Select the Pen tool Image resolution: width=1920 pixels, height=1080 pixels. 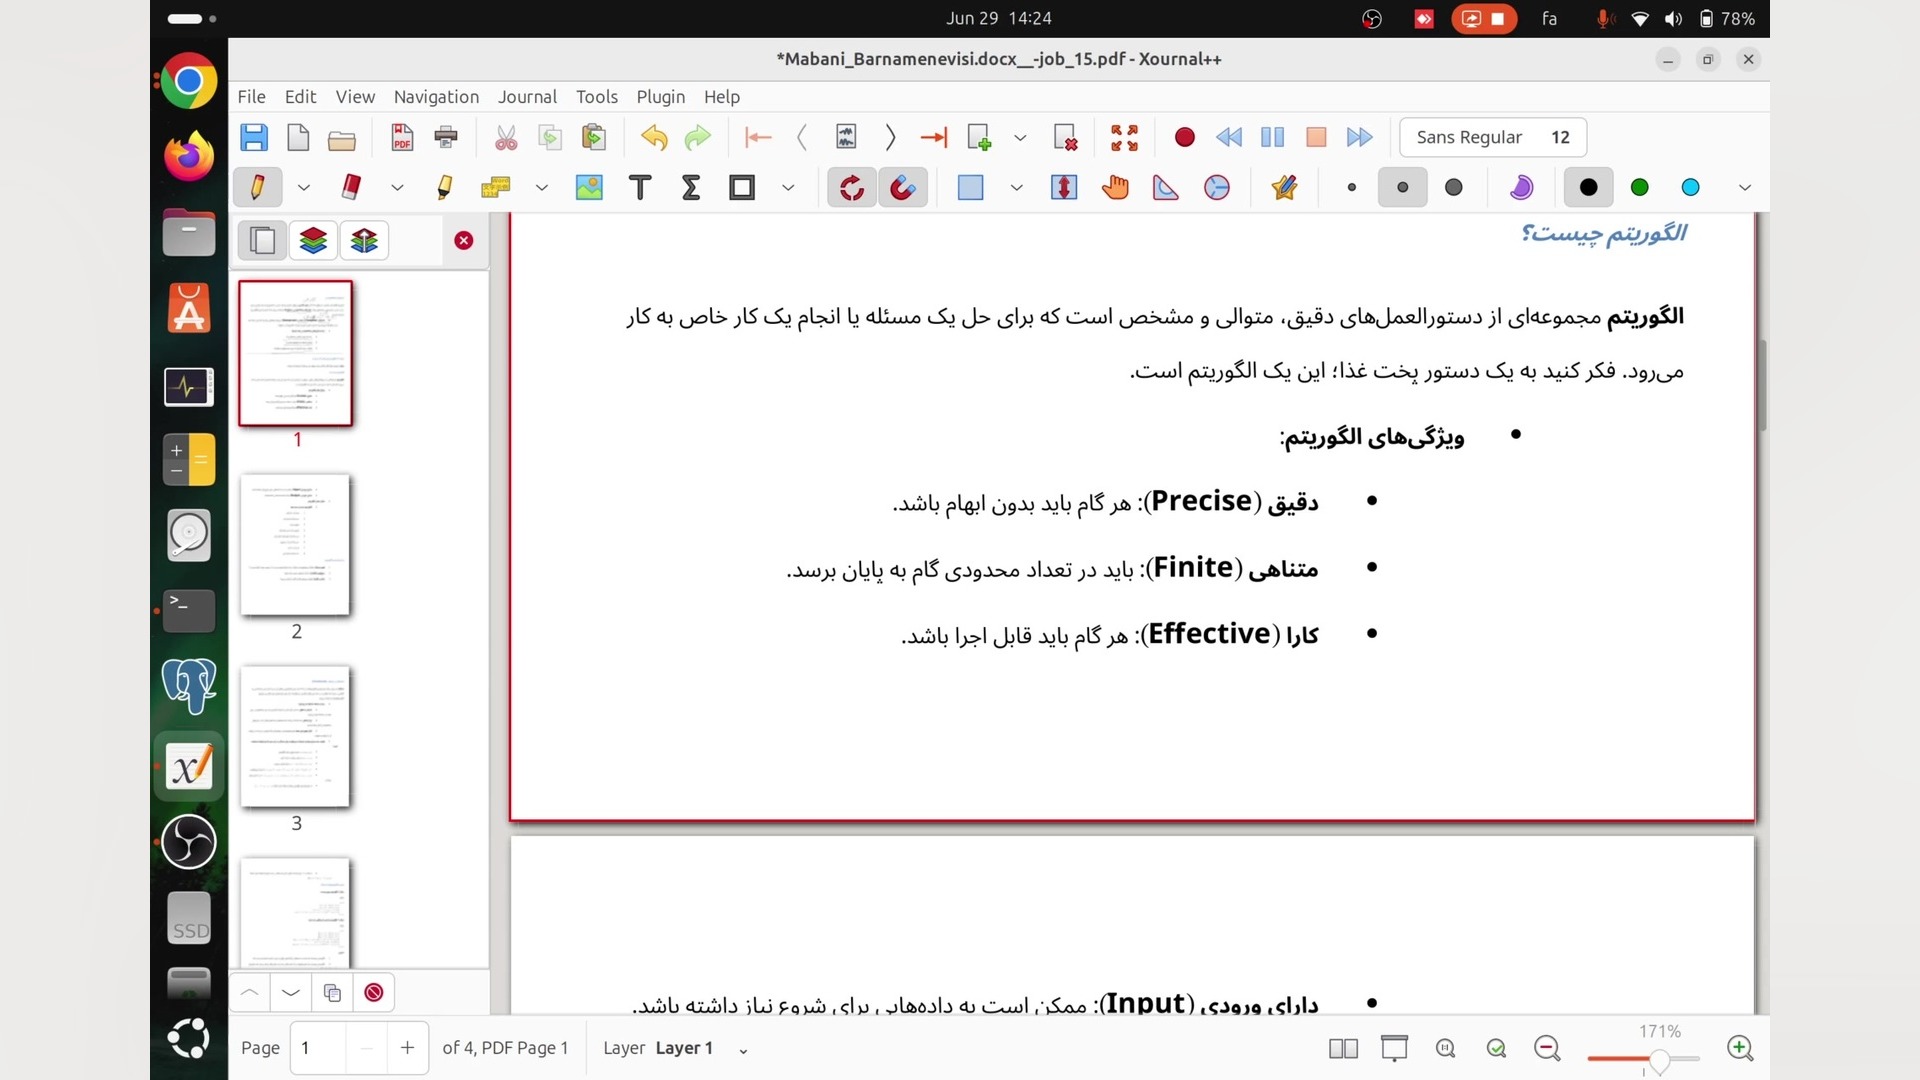coord(257,187)
